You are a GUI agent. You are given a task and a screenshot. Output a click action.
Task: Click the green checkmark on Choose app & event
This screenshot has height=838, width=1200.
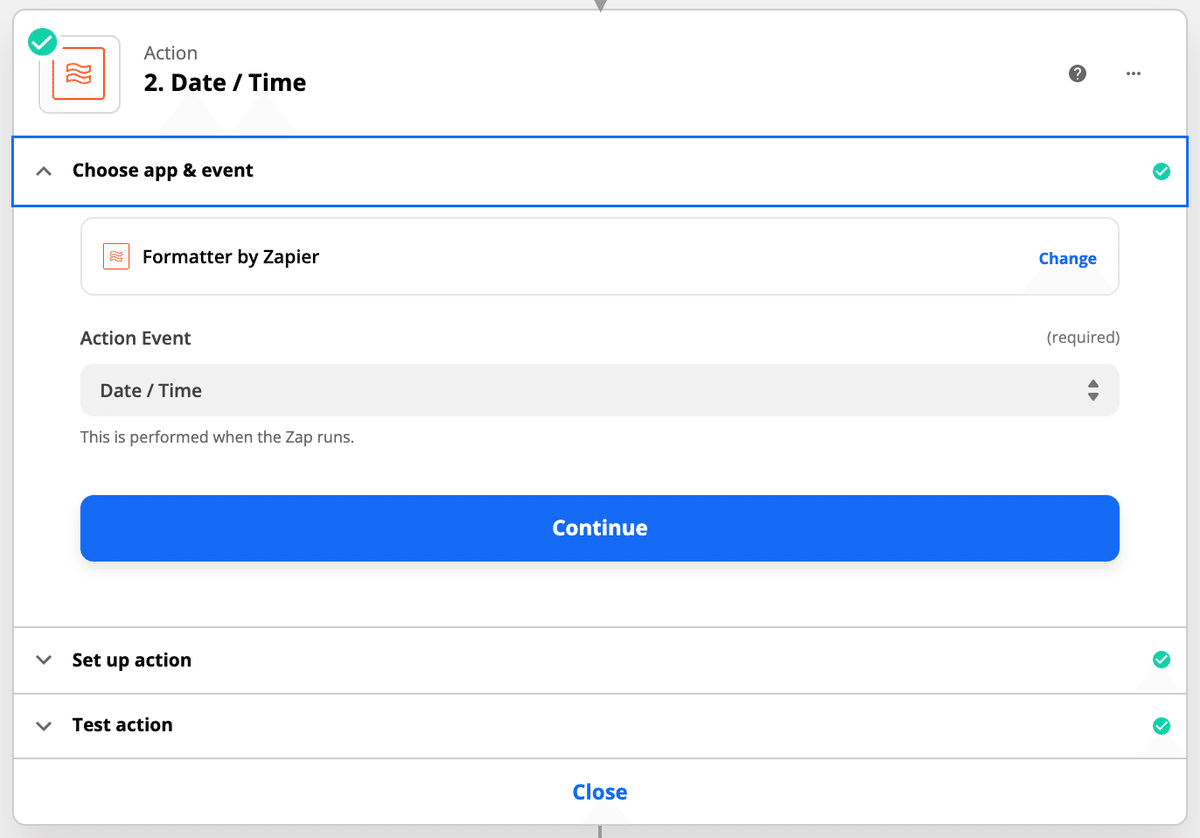(x=1161, y=171)
